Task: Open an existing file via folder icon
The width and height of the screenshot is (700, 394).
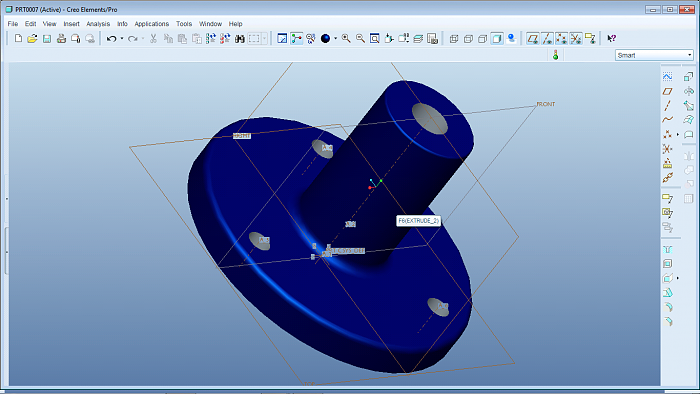Action: click(x=32, y=39)
